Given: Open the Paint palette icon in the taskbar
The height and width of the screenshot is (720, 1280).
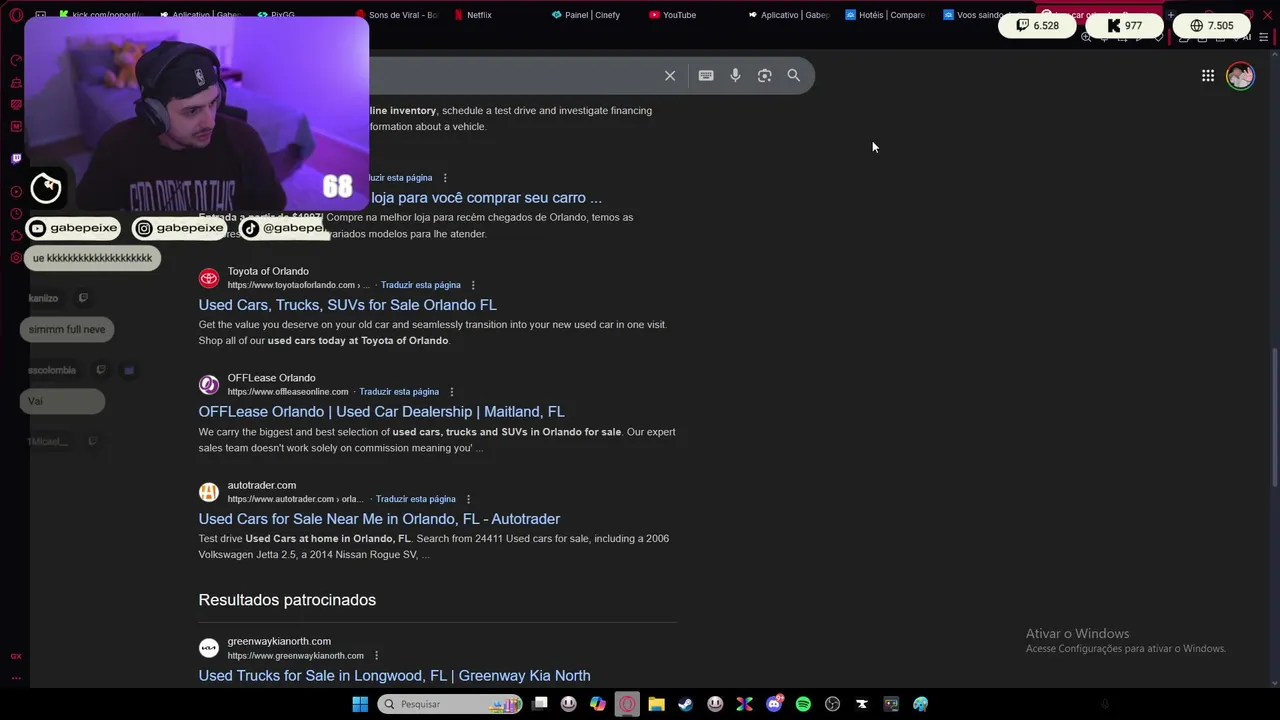Looking at the screenshot, I should coord(920,704).
